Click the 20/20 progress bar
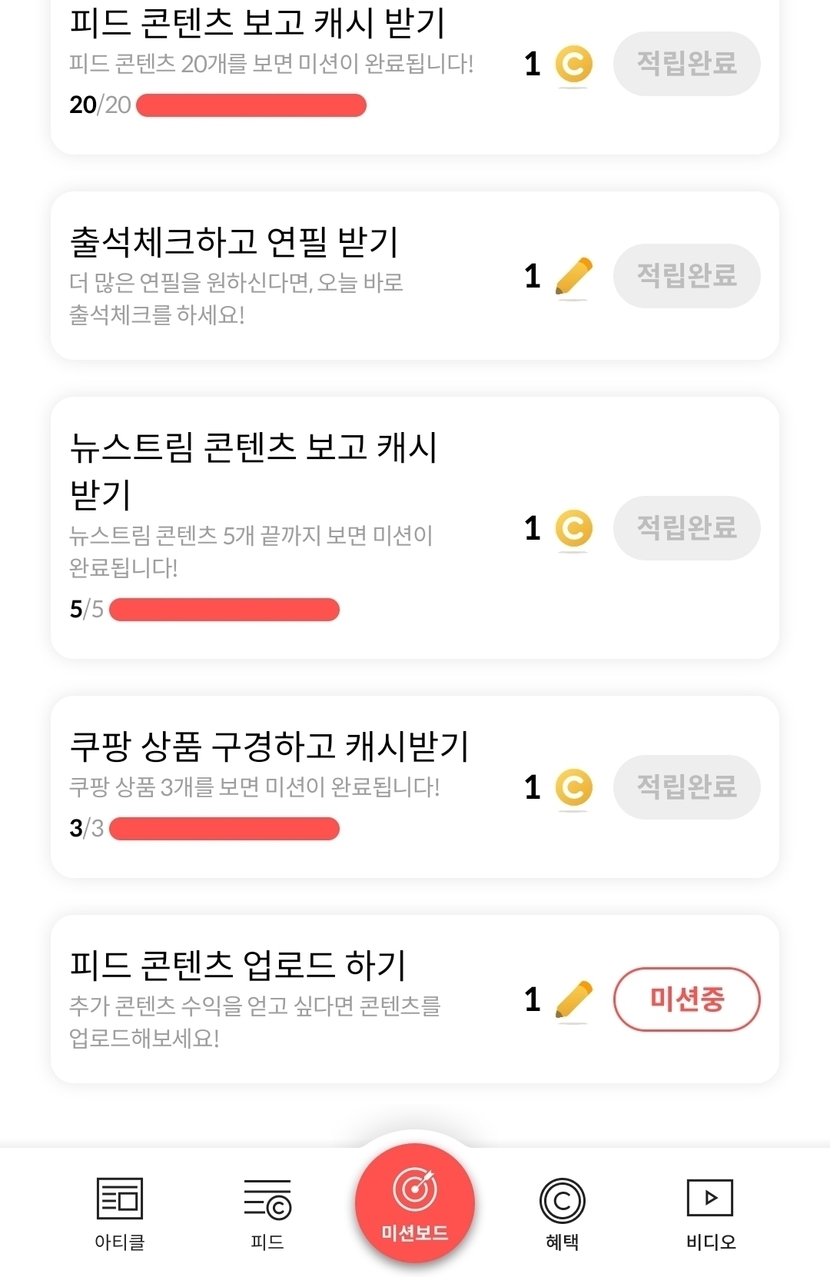This screenshot has height=1277, width=830. (251, 105)
